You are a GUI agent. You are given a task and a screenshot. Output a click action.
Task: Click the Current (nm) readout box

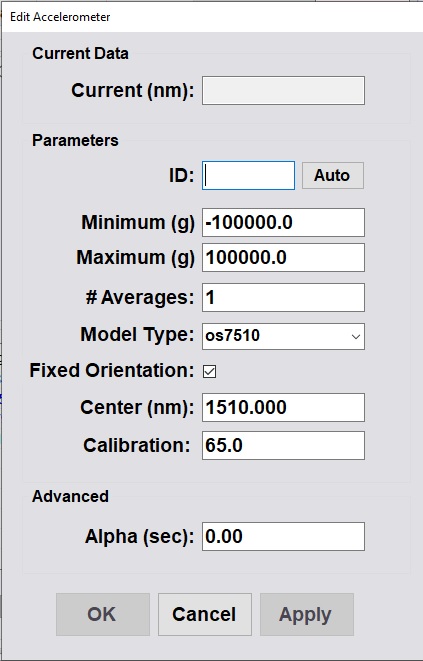click(x=283, y=90)
